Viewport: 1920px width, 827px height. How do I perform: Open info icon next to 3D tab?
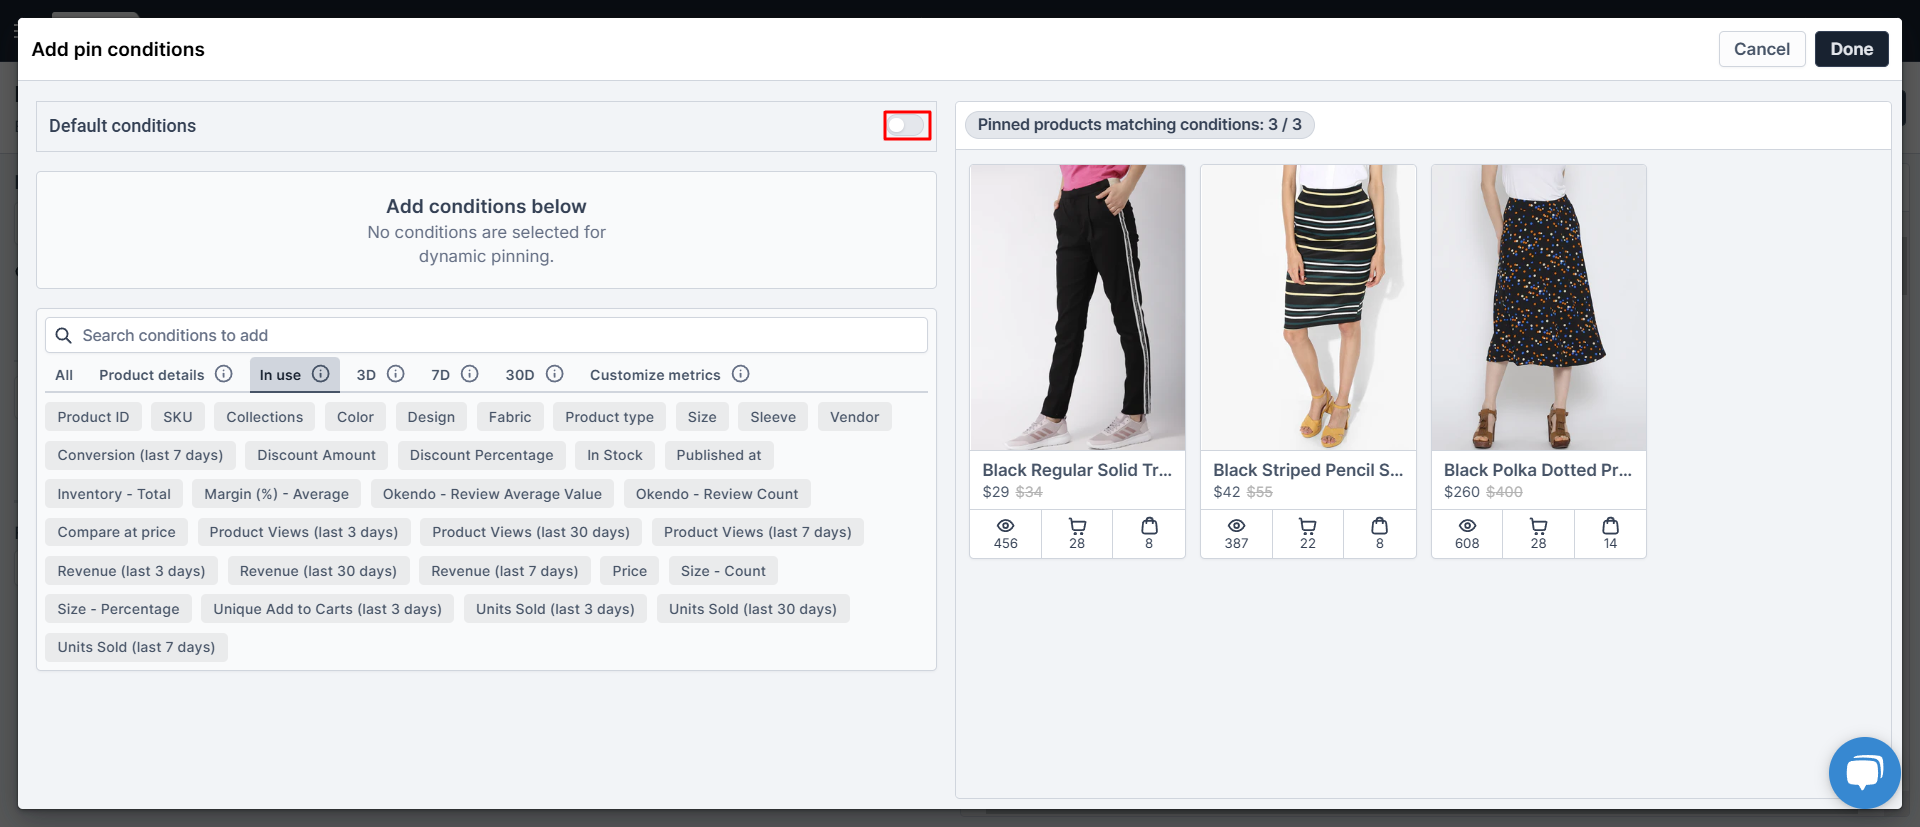pyautogui.click(x=396, y=374)
